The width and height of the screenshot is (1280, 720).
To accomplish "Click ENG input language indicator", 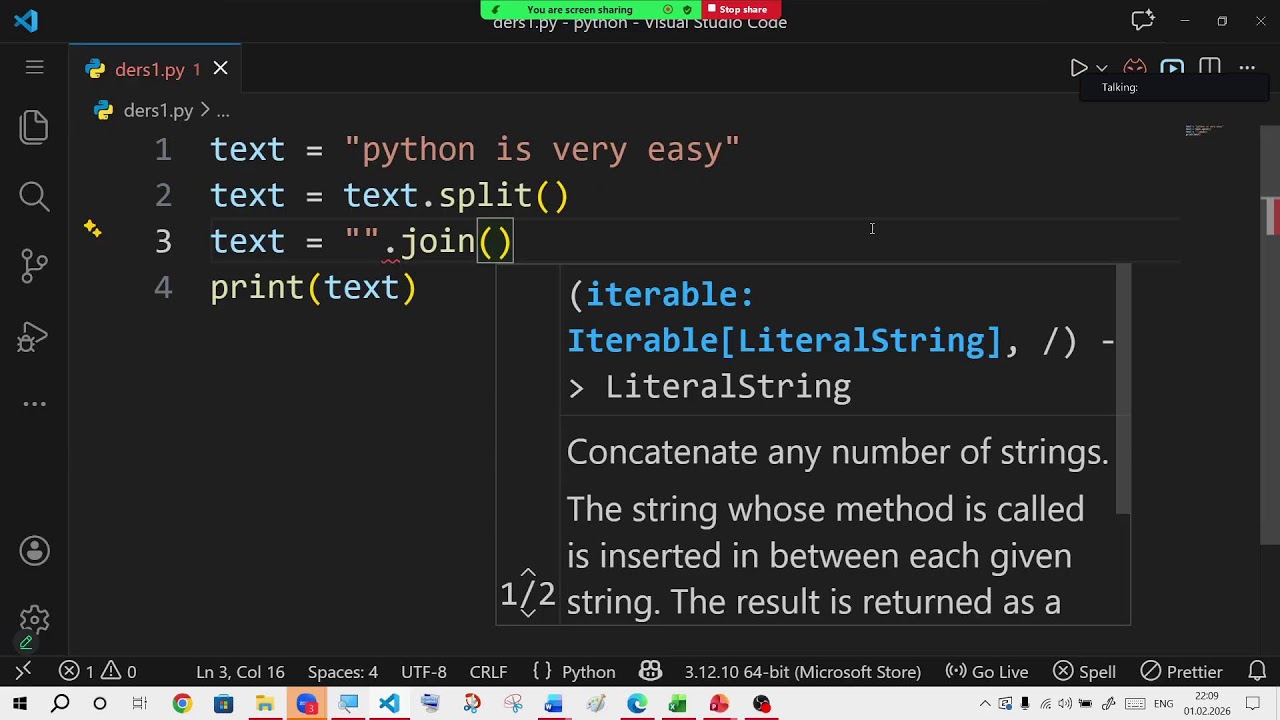I will (1163, 704).
